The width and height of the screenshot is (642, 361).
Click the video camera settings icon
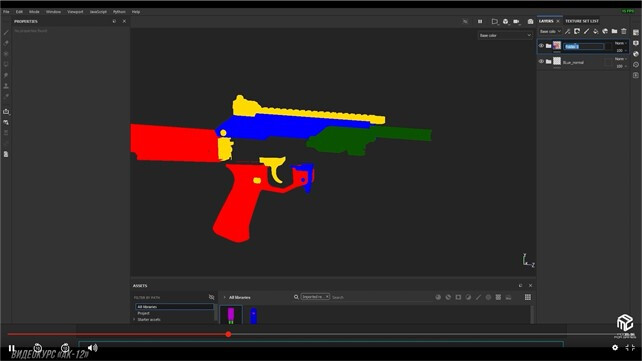point(517,21)
